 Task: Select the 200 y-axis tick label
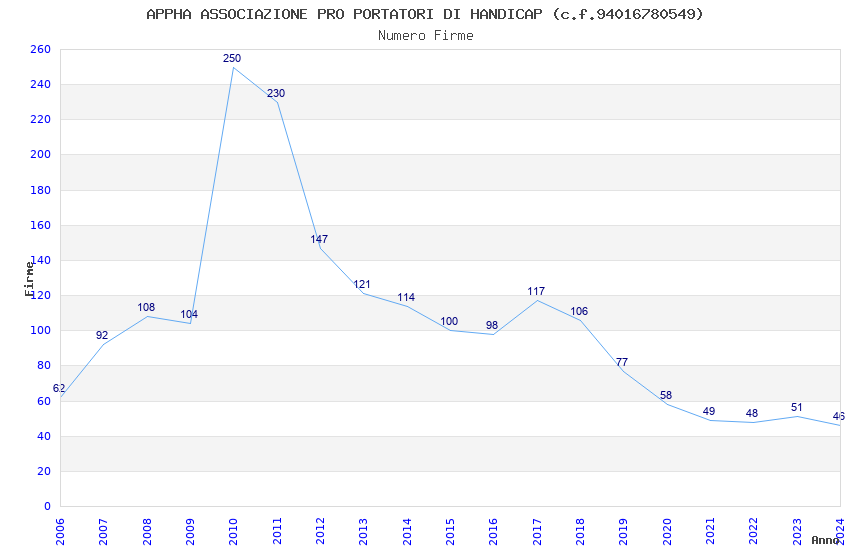click(x=41, y=154)
